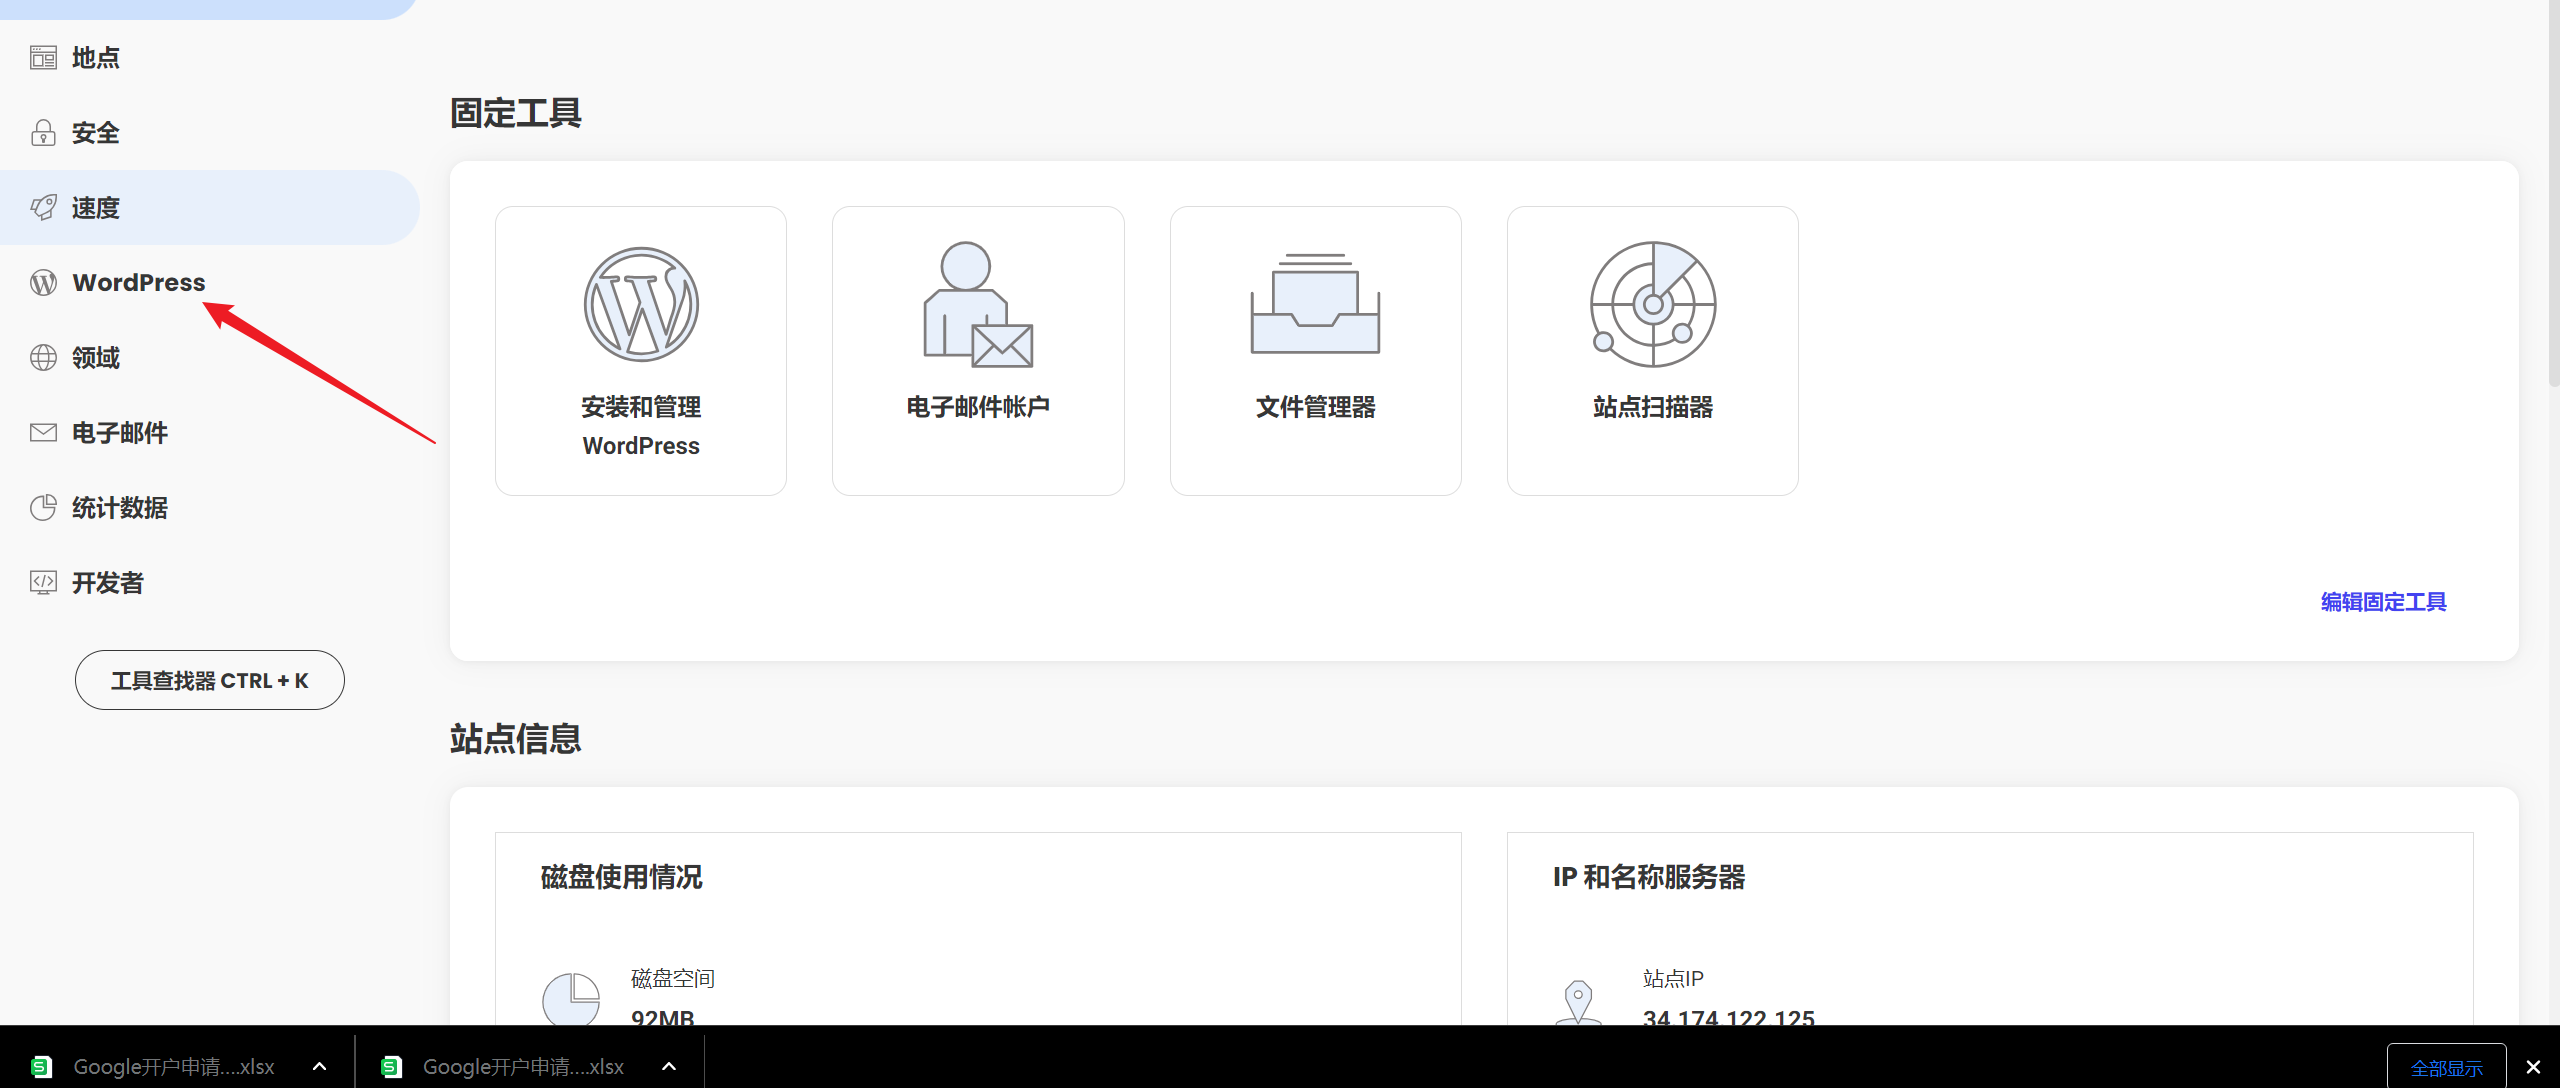Click the 工具查找器 CTRL + K button
Image resolution: width=2560 pixels, height=1088 pixels.
[x=209, y=680]
